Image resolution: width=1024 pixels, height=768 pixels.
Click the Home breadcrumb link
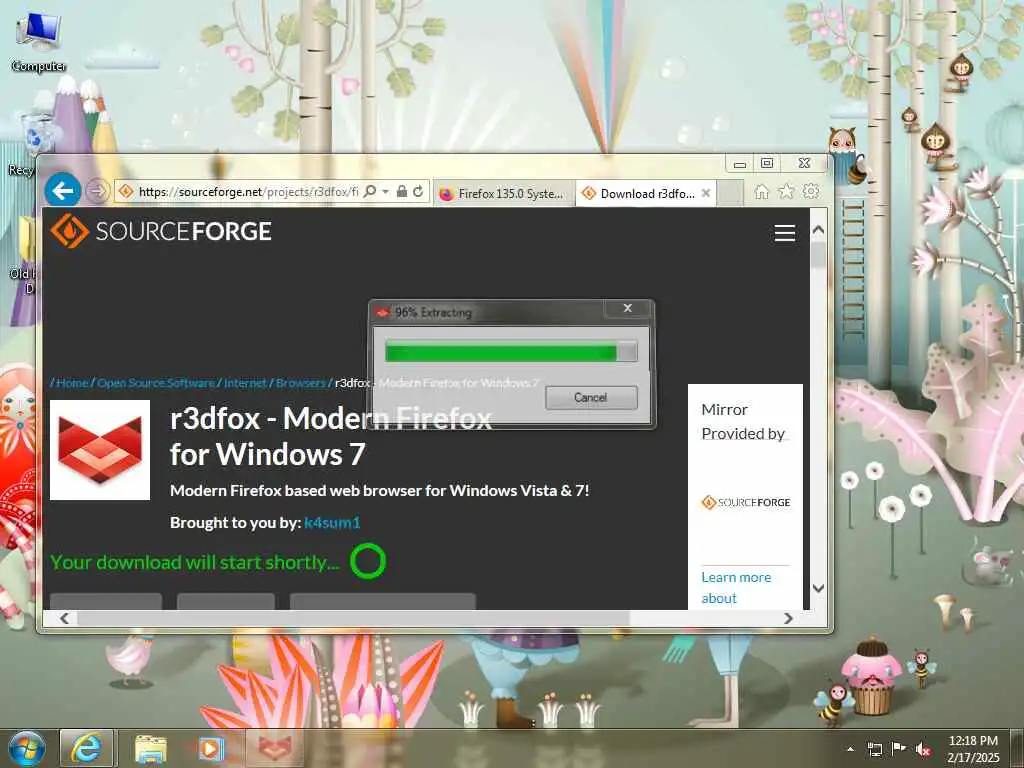(x=72, y=383)
